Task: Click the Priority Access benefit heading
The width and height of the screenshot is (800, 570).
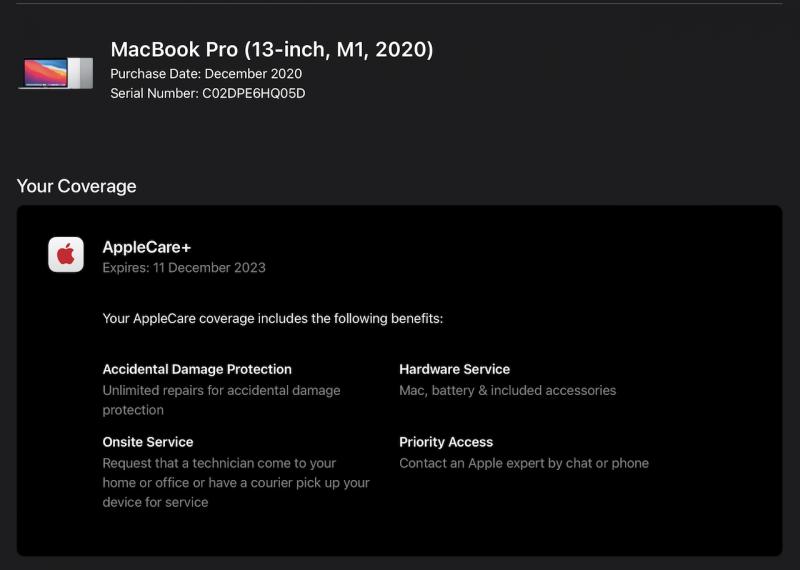Action: [446, 442]
